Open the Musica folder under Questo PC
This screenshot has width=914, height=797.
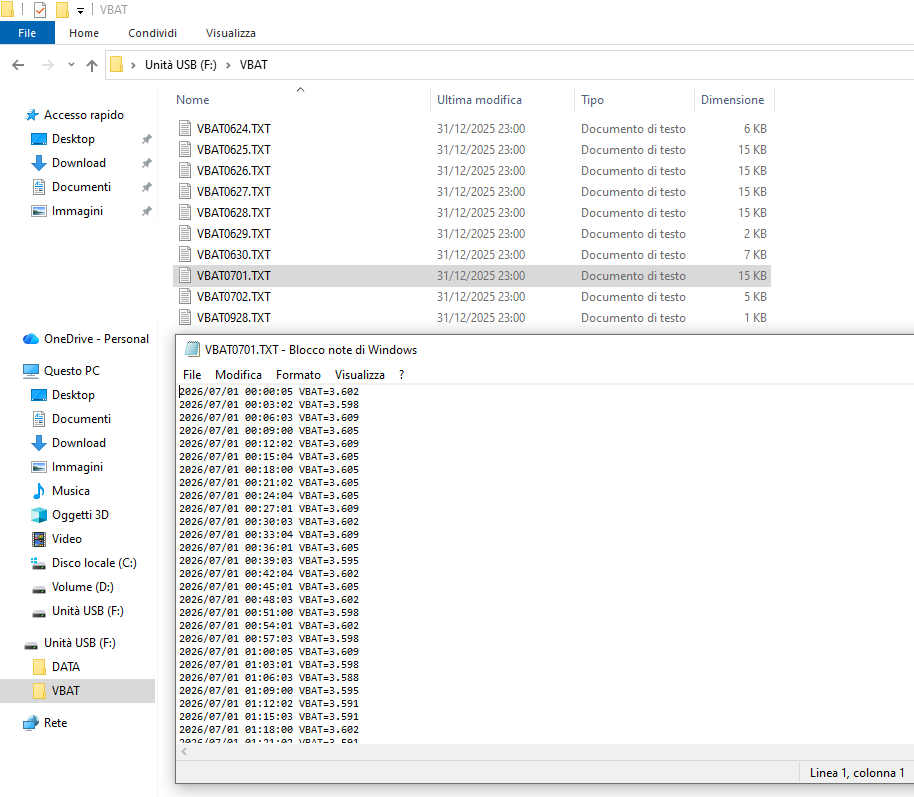(x=71, y=491)
